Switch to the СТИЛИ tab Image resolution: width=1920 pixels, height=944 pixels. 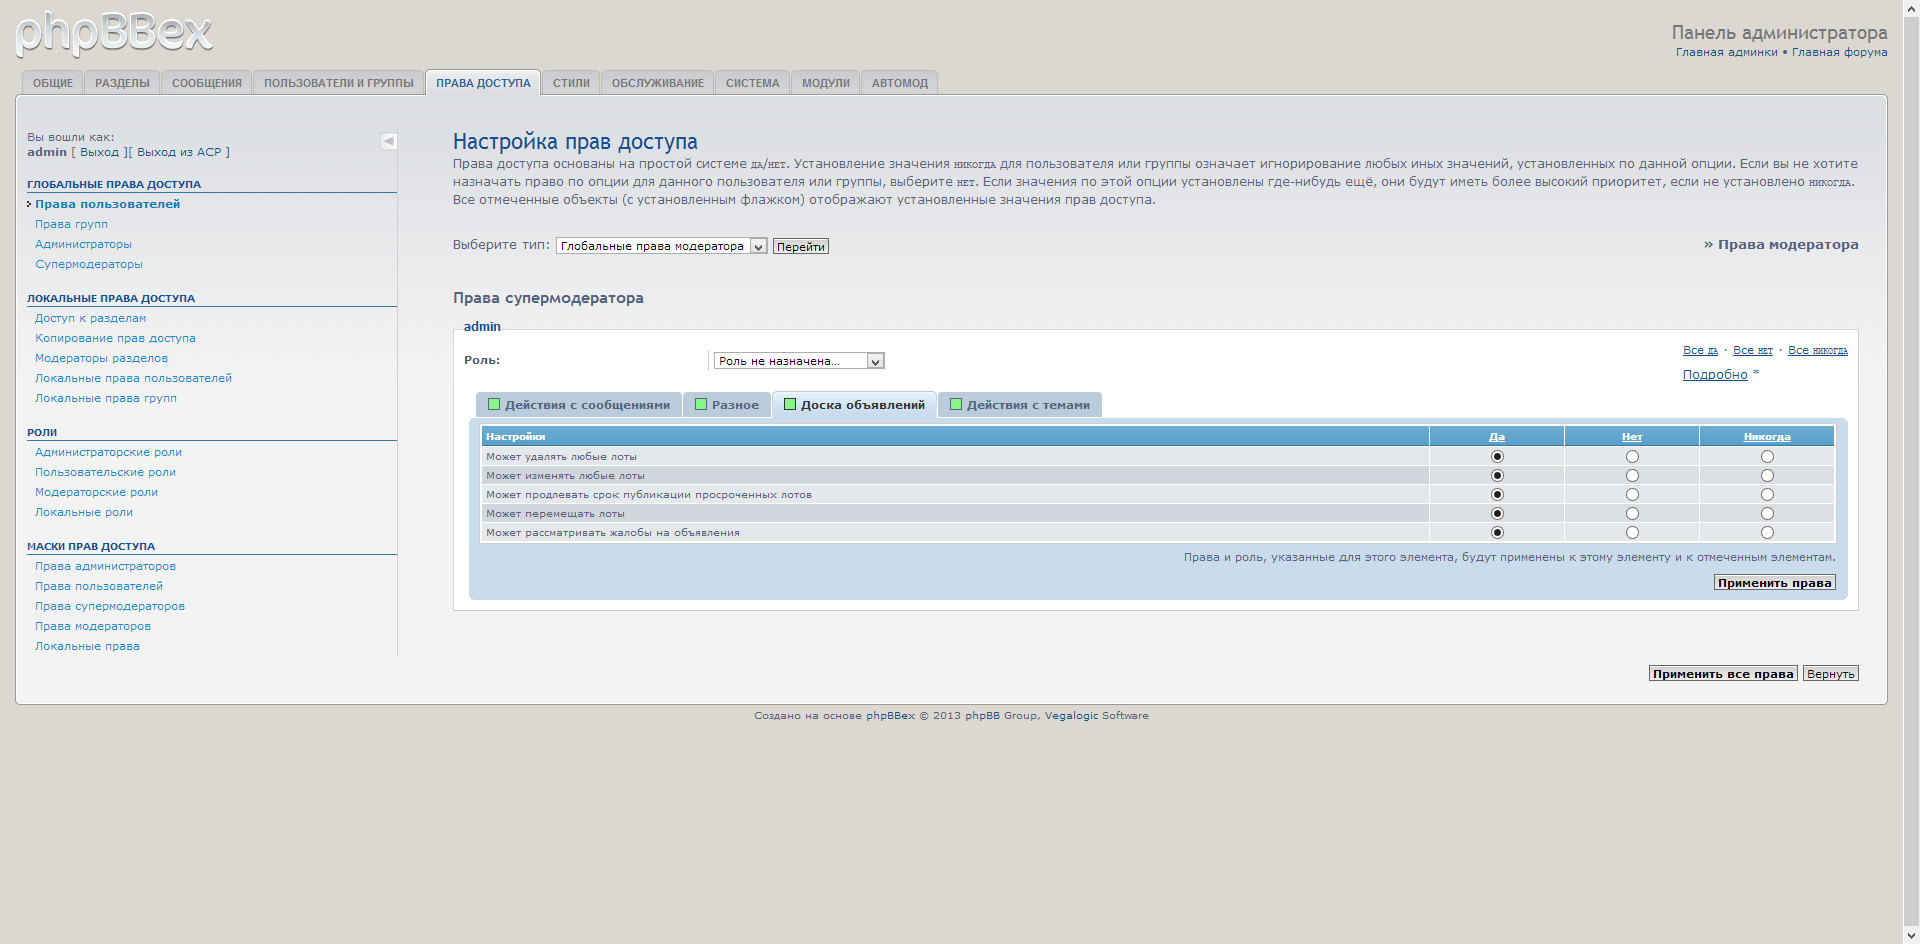click(571, 83)
